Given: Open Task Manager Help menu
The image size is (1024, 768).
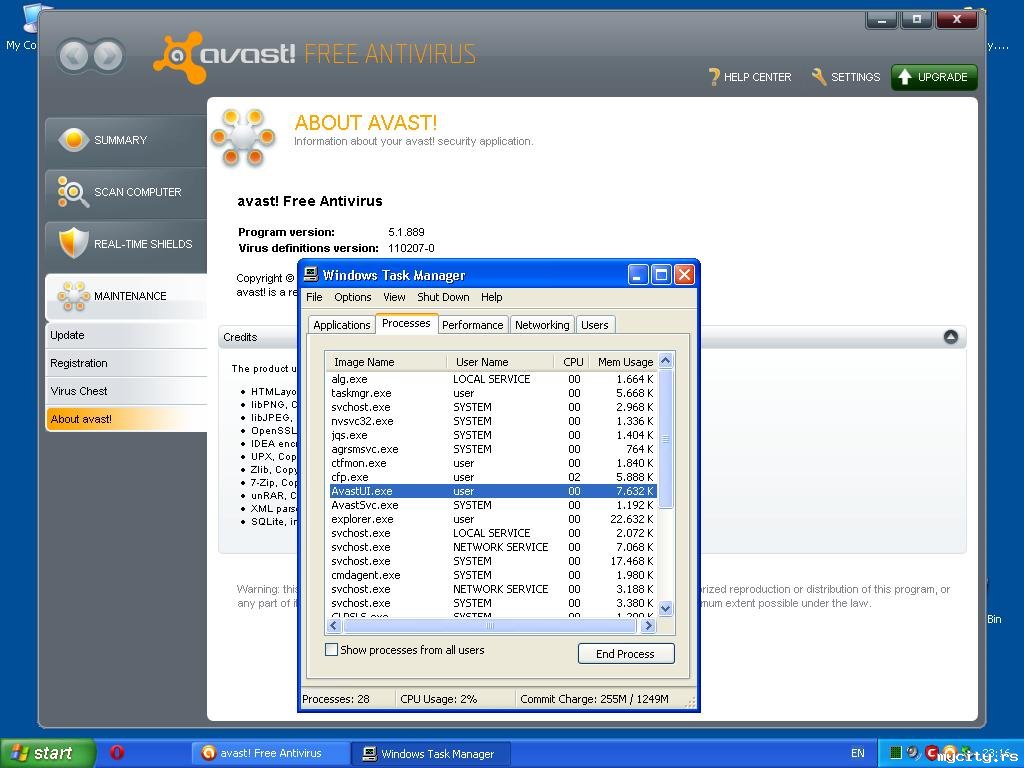Looking at the screenshot, I should point(491,297).
